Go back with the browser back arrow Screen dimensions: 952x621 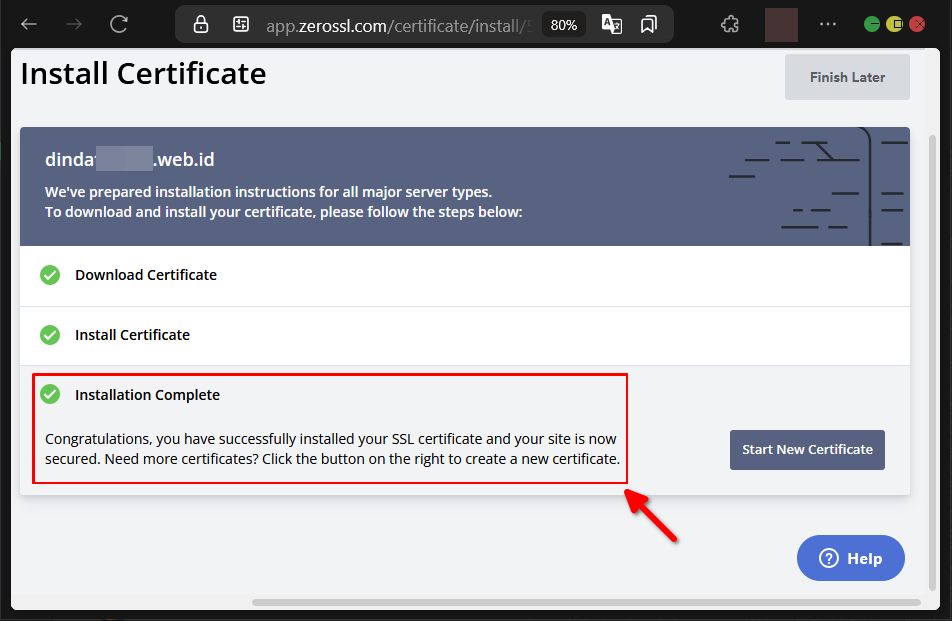(x=29, y=24)
